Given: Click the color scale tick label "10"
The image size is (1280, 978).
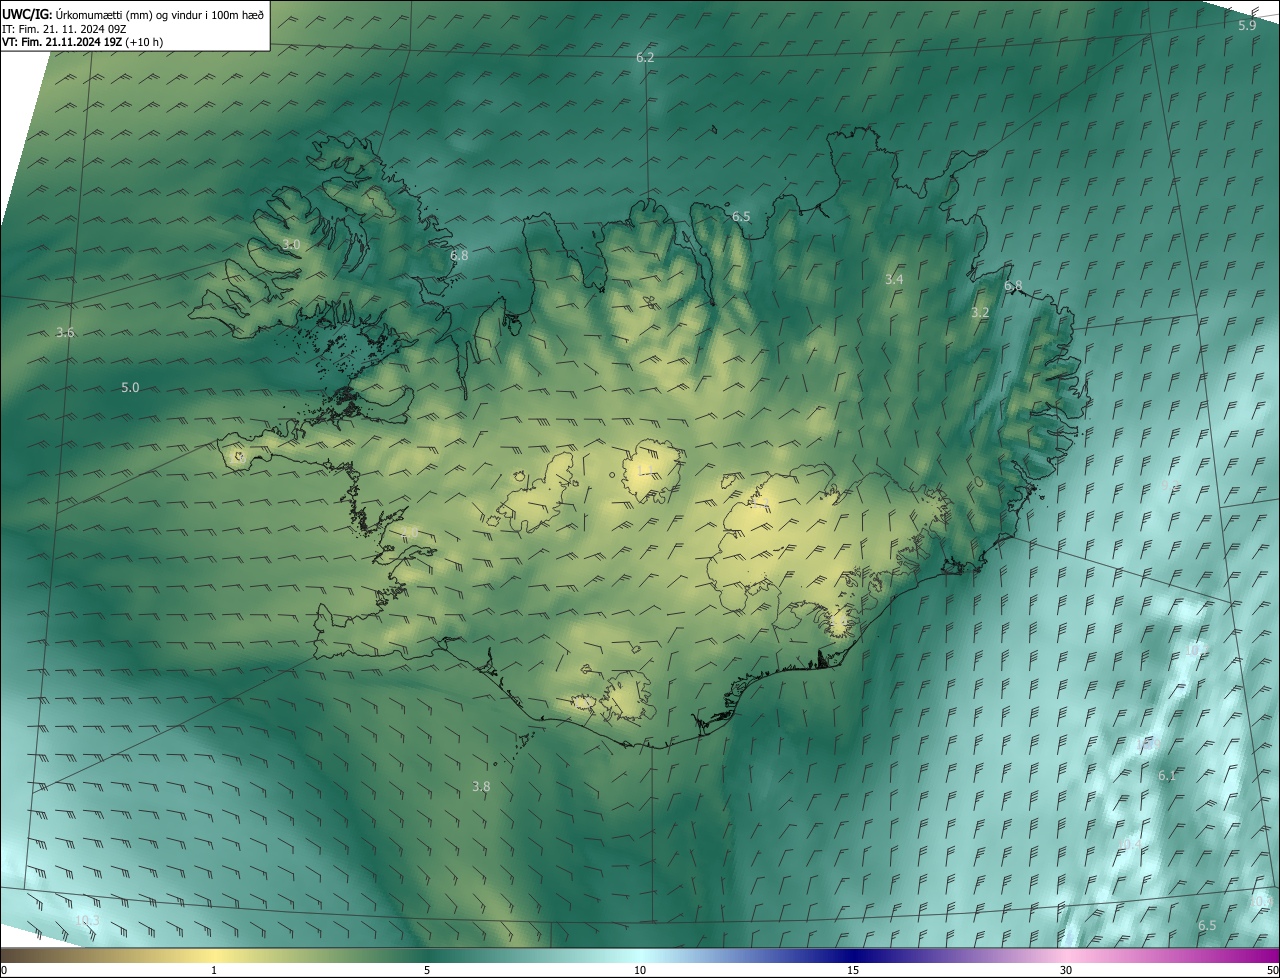Looking at the screenshot, I should [x=640, y=970].
